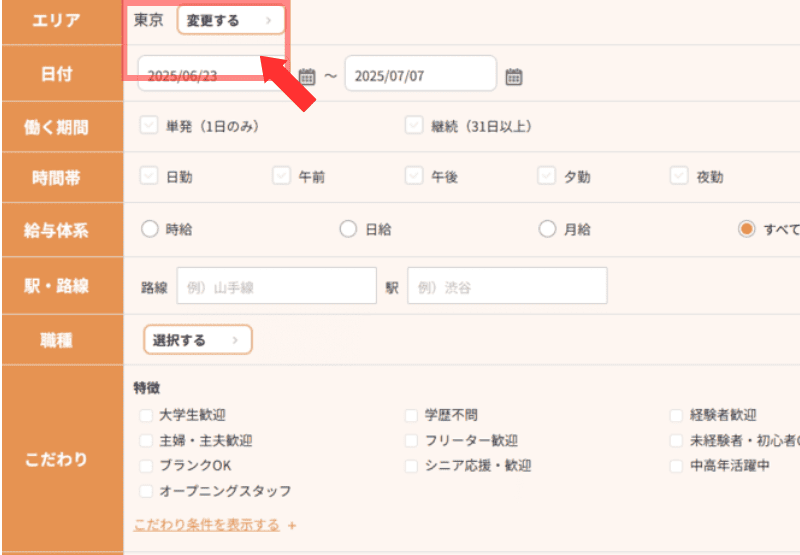The width and height of the screenshot is (800, 555).
Task: Check the 経験者歓迎 checkbox
Action: (x=676, y=415)
